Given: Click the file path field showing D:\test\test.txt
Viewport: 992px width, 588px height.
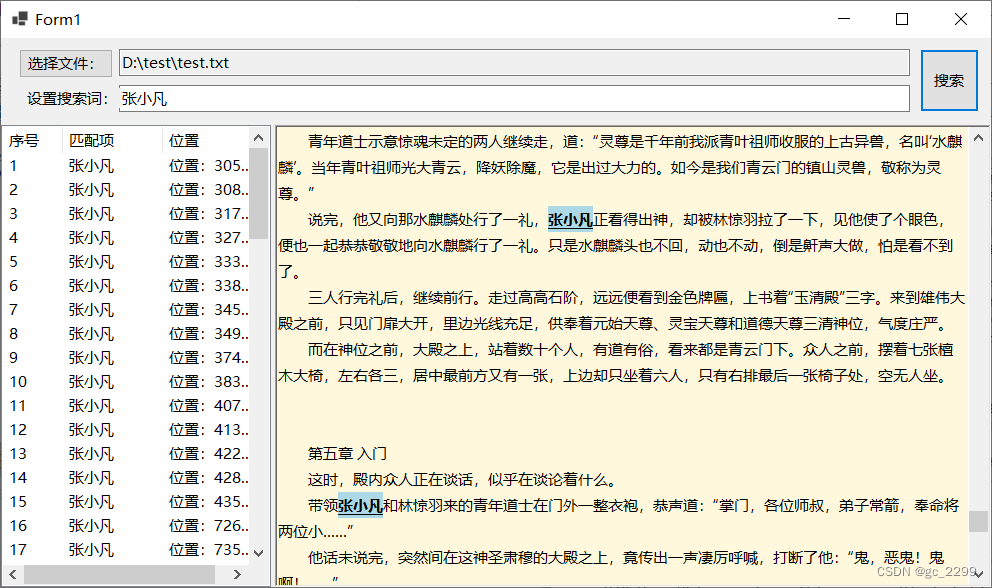Looking at the screenshot, I should point(400,63).
